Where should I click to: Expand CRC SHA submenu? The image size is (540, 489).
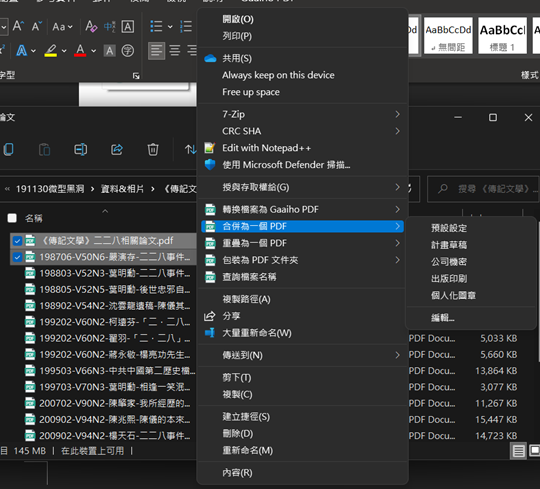[302, 131]
